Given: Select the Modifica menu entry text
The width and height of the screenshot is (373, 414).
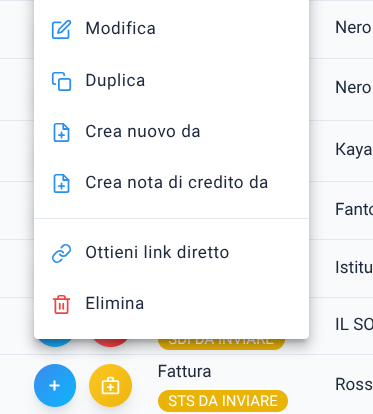Looking at the screenshot, I should [121, 28].
